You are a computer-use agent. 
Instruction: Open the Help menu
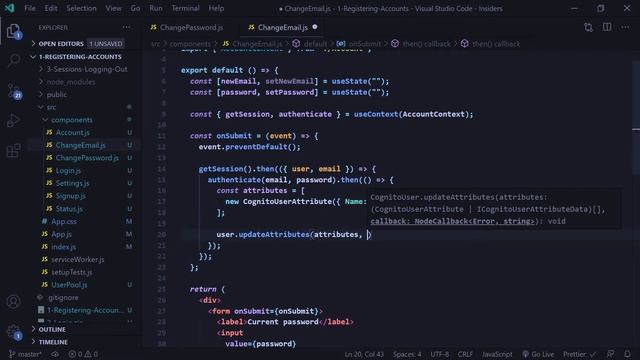[216, 8]
